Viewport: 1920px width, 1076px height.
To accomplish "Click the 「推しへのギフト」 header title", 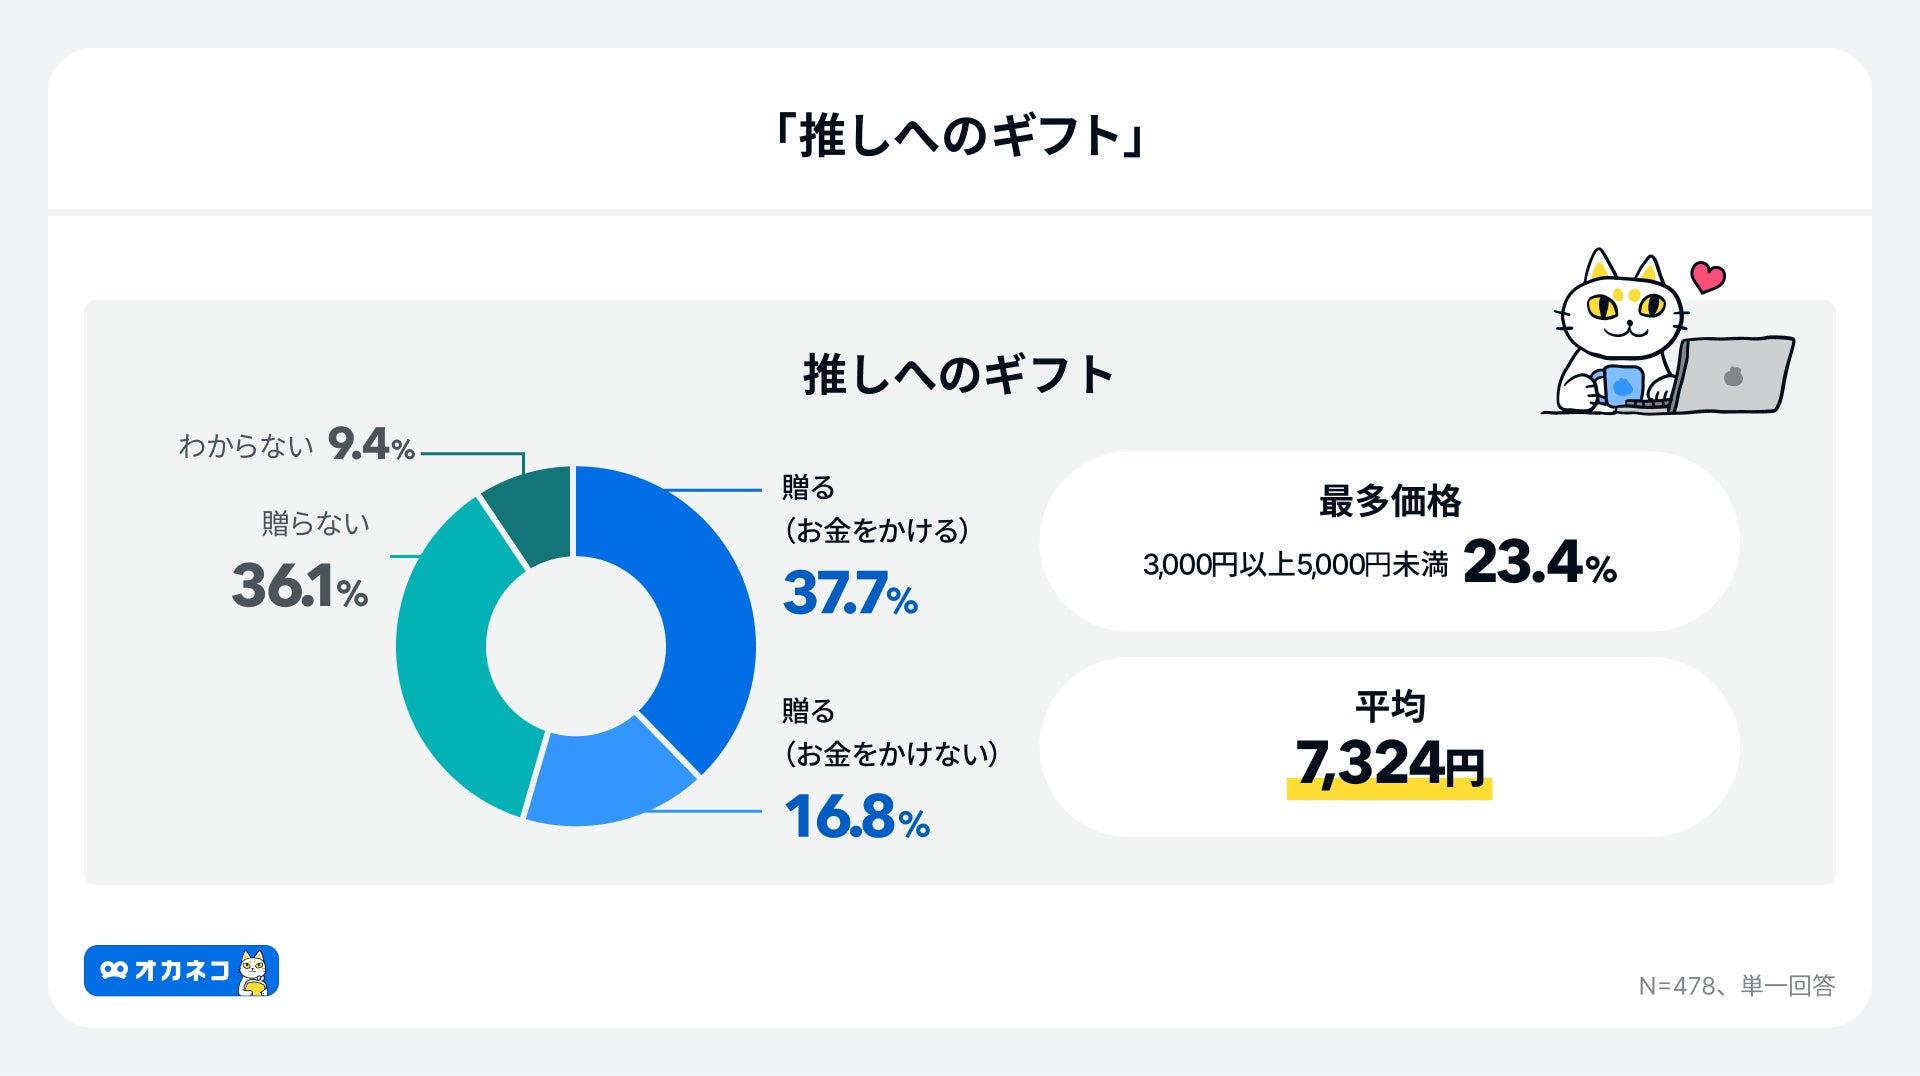I will 960,135.
